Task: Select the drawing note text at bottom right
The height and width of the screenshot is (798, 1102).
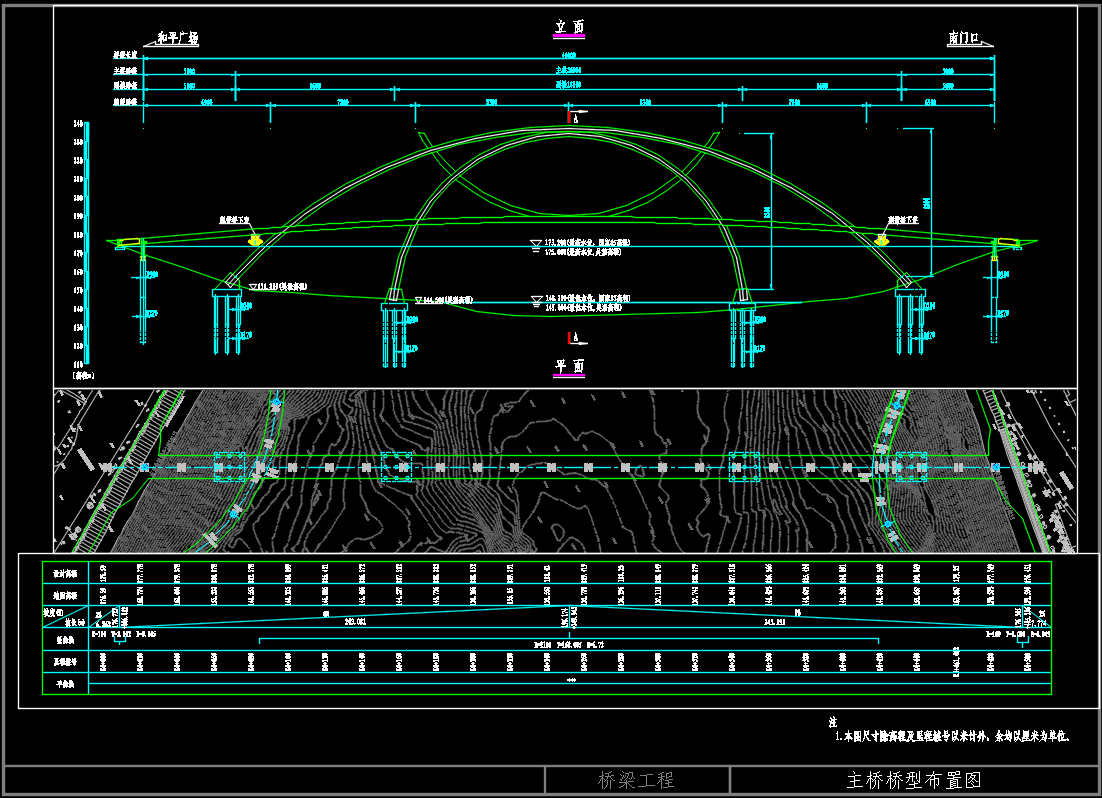Action: 953,735
